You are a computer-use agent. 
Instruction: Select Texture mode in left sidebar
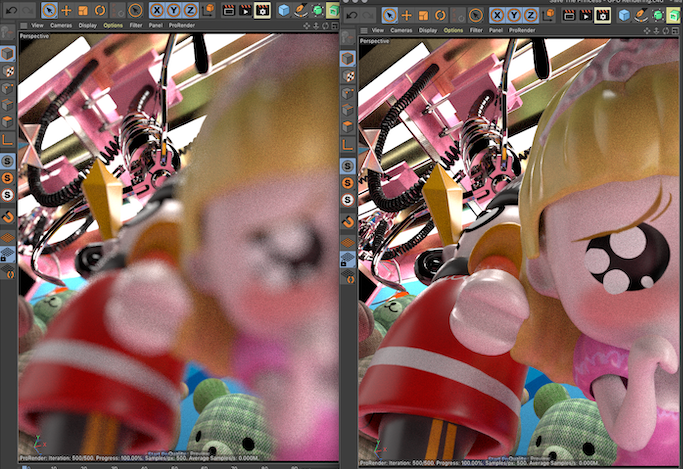tap(7, 71)
